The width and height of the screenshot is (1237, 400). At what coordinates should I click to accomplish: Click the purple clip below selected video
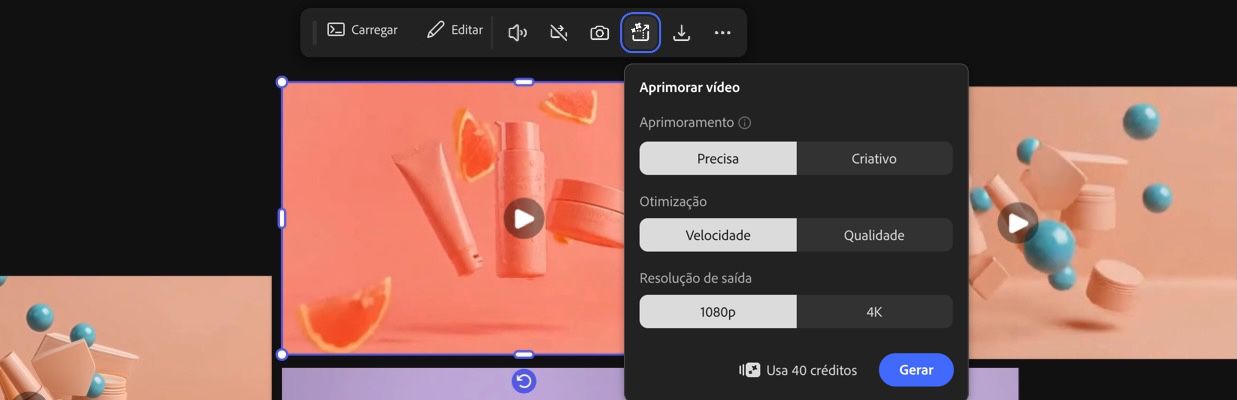(453, 384)
